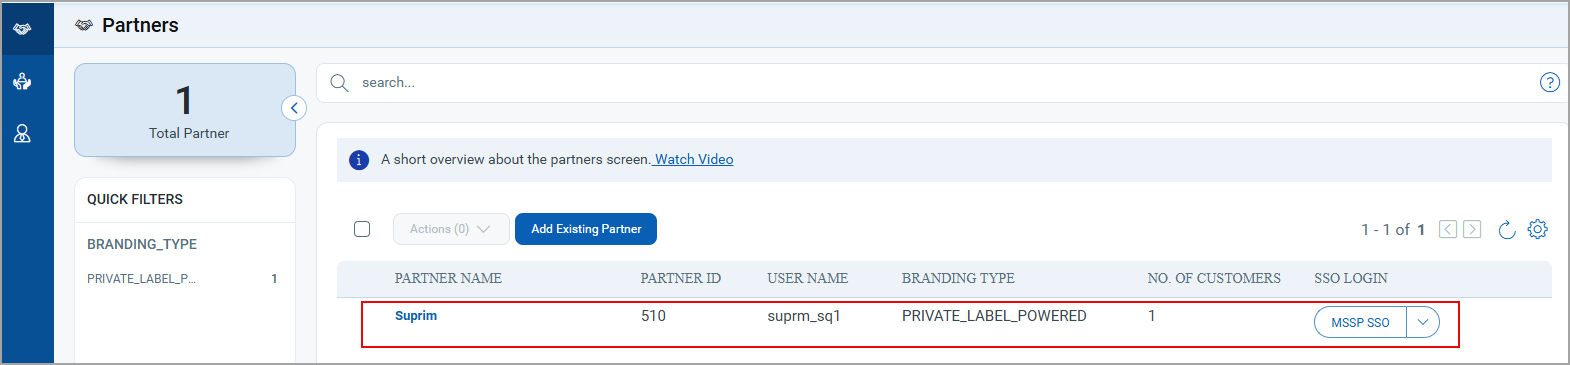This screenshot has width=1570, height=365.
Task: Go to next page arrow
Action: (x=1472, y=229)
